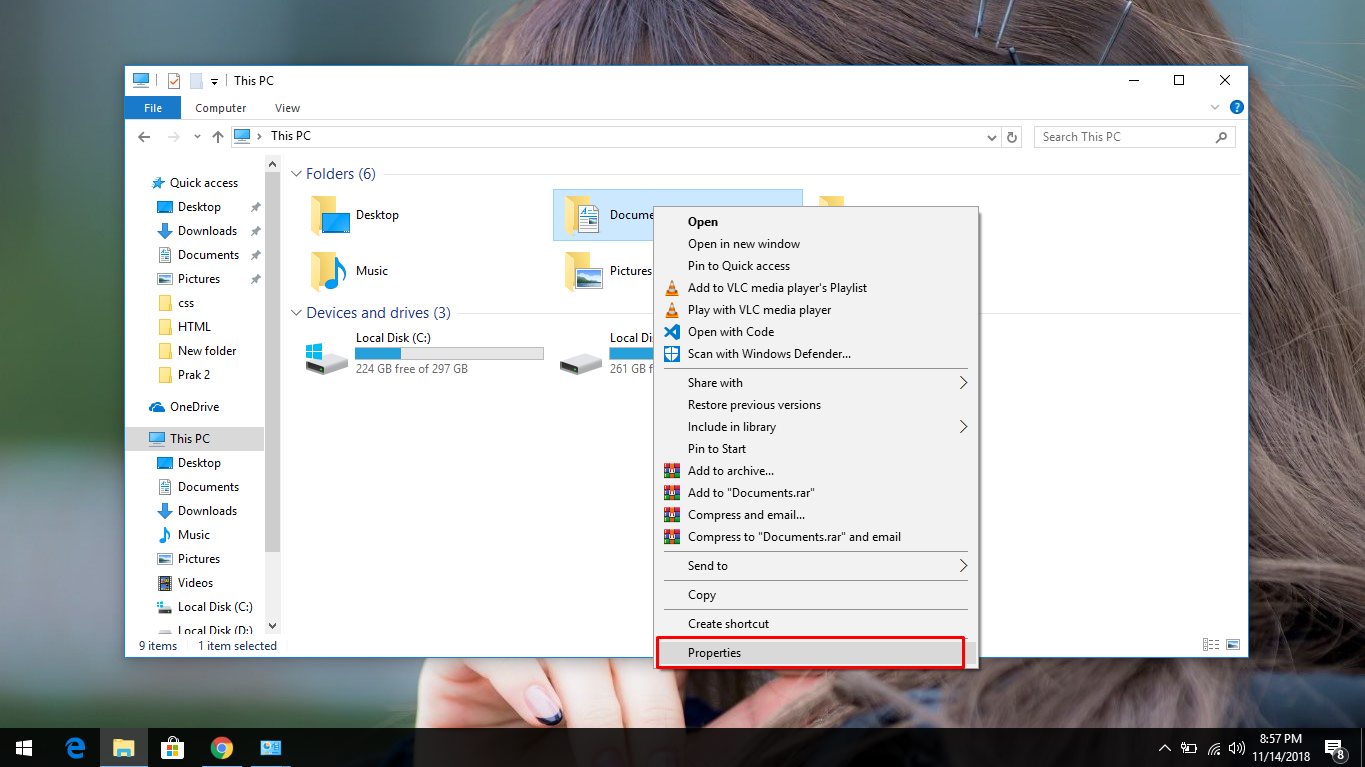Image resolution: width=1365 pixels, height=767 pixels.
Task: Create a new folder using the Quick Access Toolbar icon
Action: pos(196,80)
